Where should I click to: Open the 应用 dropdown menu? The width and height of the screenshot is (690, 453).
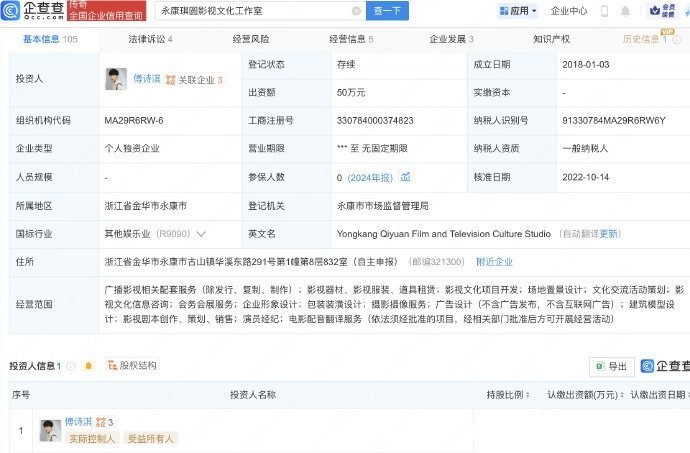click(x=518, y=11)
